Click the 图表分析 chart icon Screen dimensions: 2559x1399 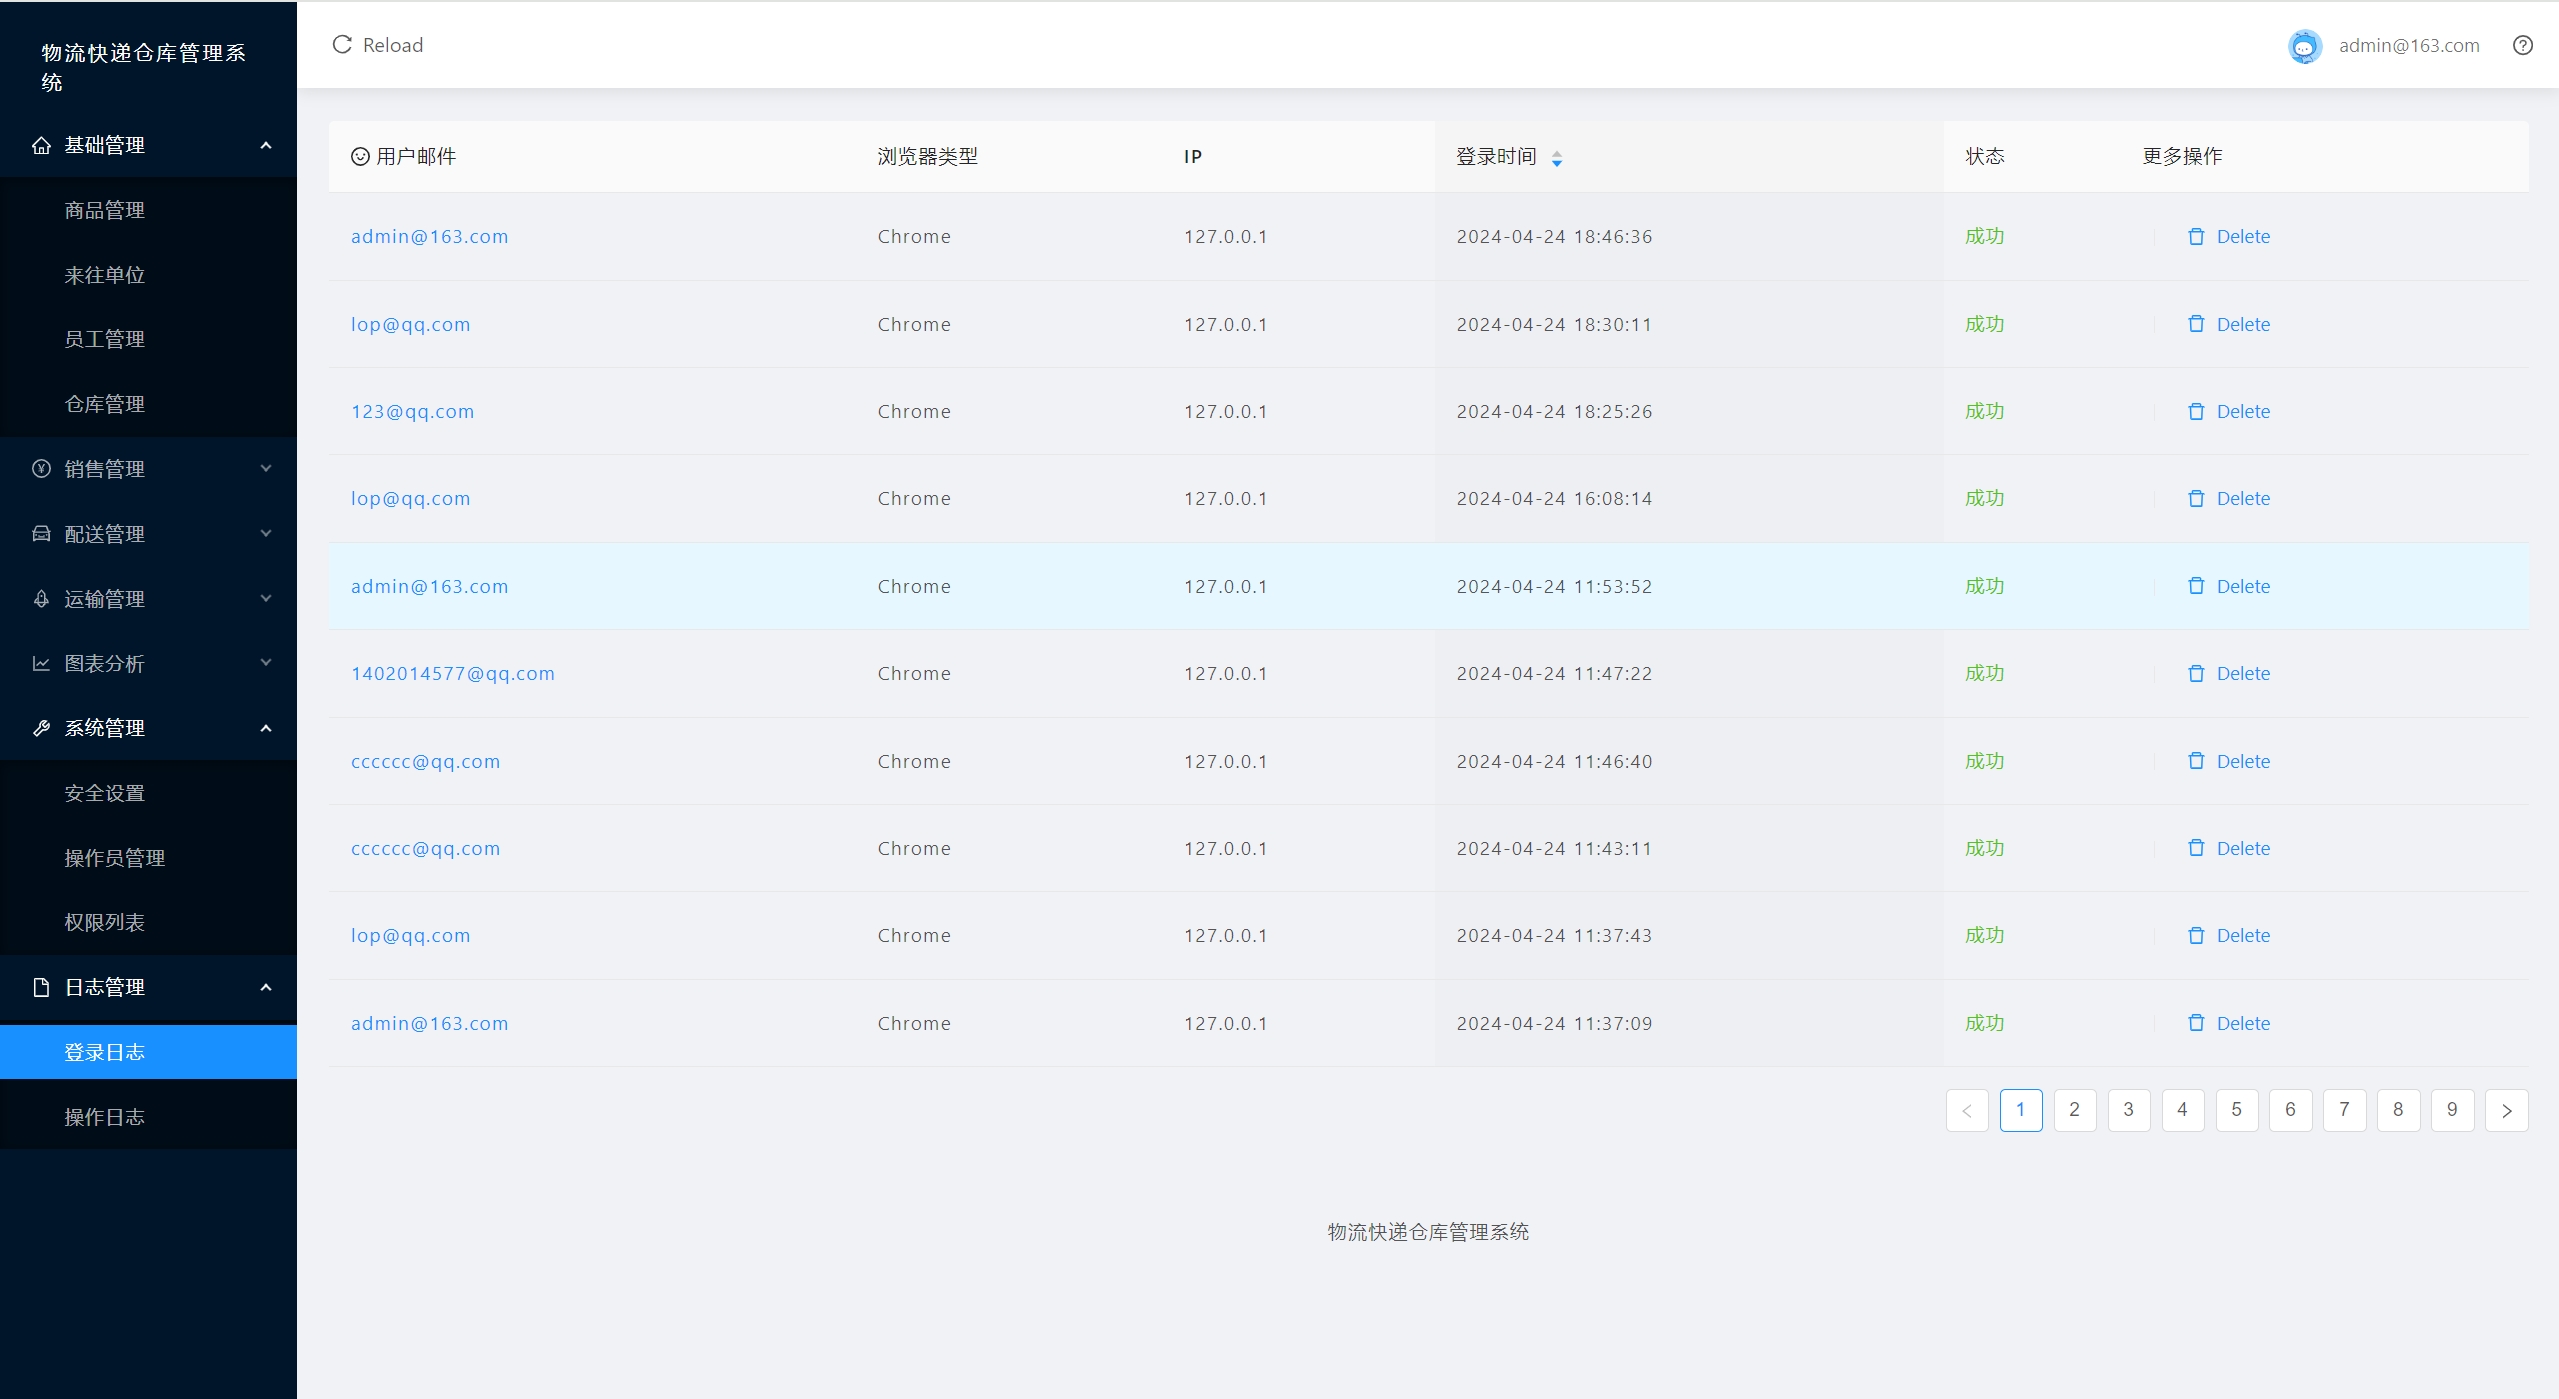tap(41, 664)
